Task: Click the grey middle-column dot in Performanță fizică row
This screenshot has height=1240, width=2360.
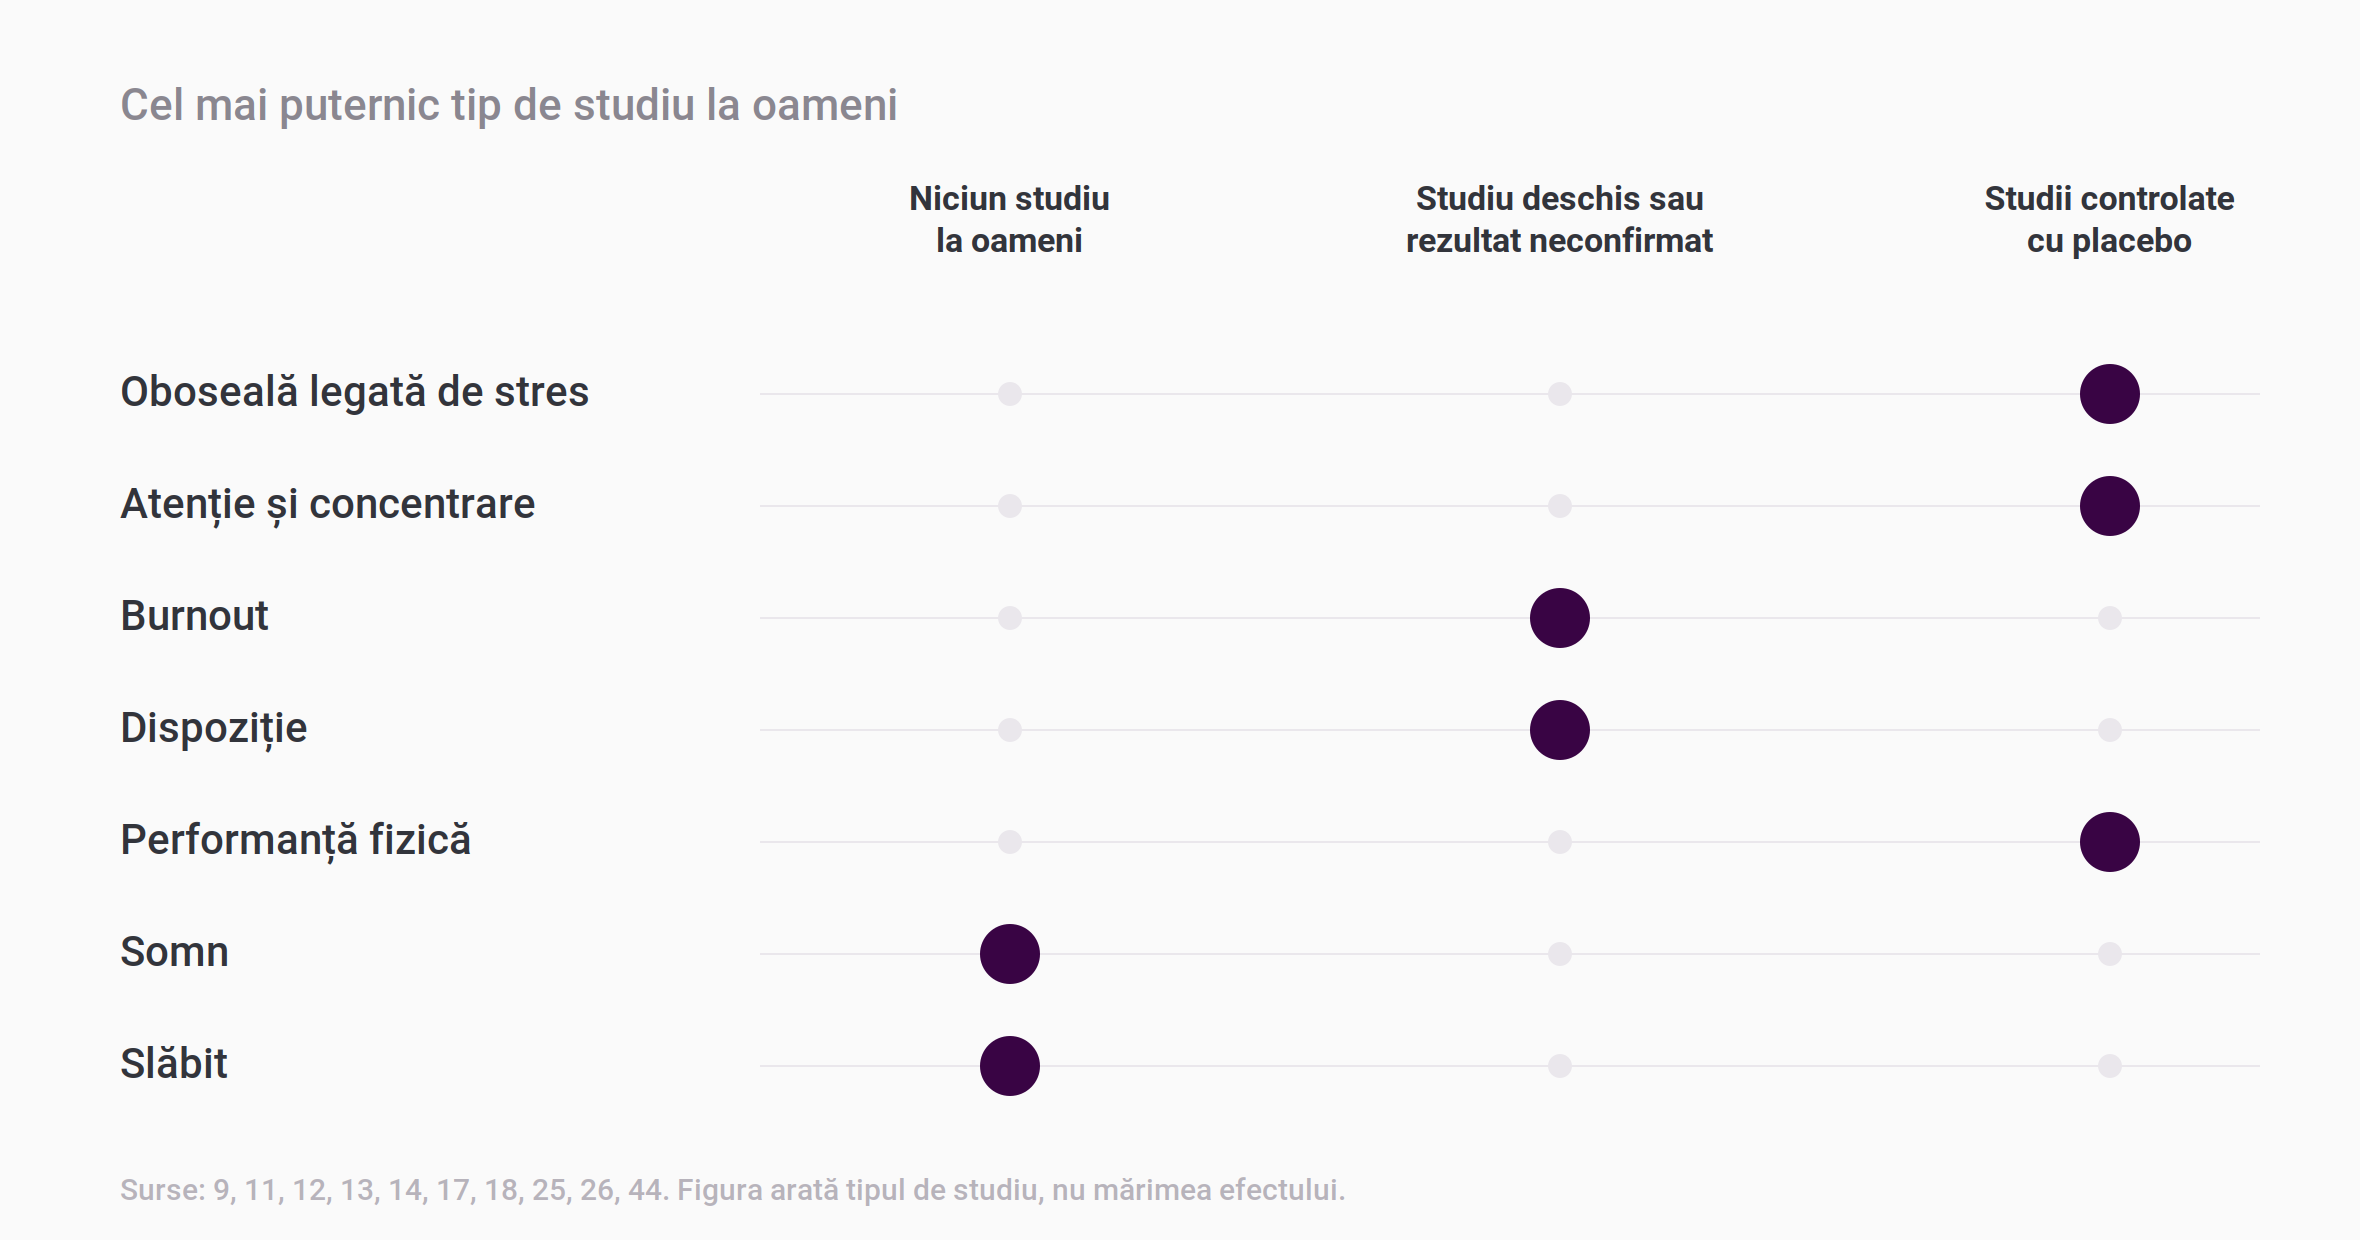Action: (x=1560, y=842)
